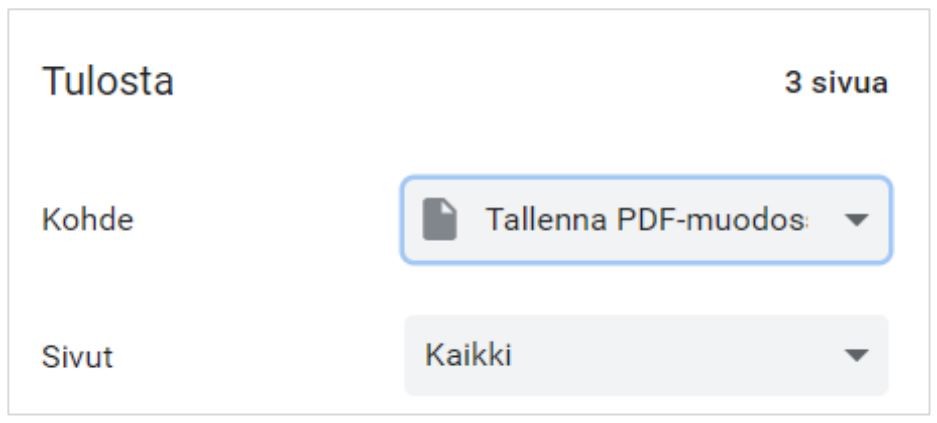Screen dimensions: 937x423
Task: Change pages selection from Kaikki
Action: [647, 355]
